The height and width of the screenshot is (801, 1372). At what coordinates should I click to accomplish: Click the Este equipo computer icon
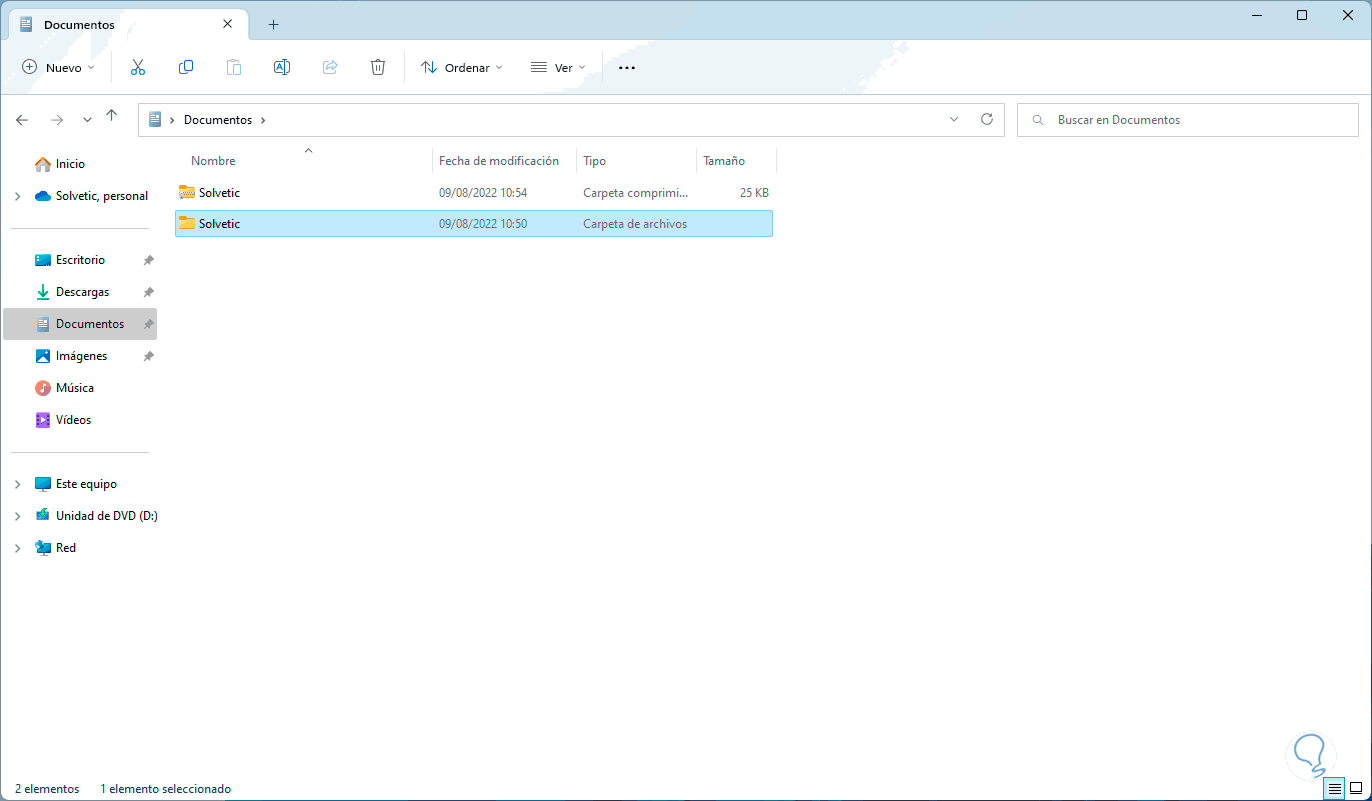43,484
